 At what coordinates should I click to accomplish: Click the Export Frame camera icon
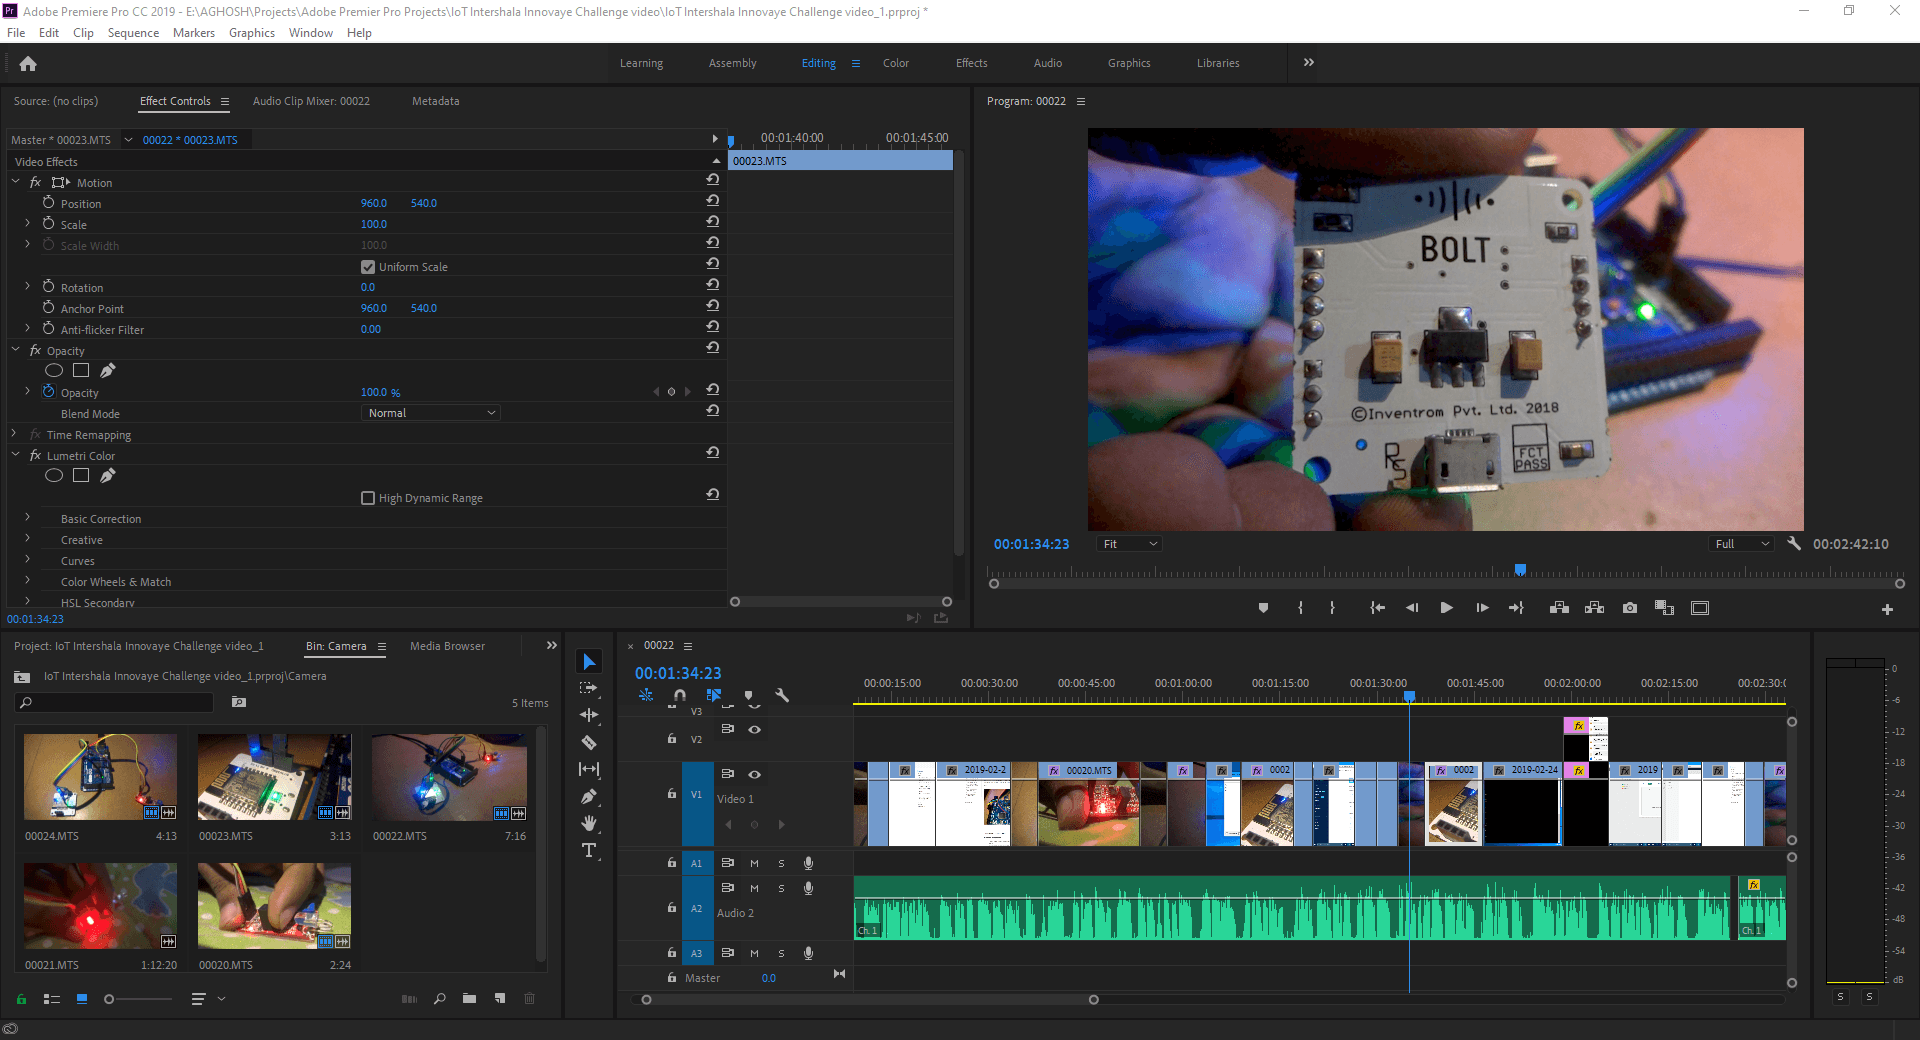(1629, 607)
